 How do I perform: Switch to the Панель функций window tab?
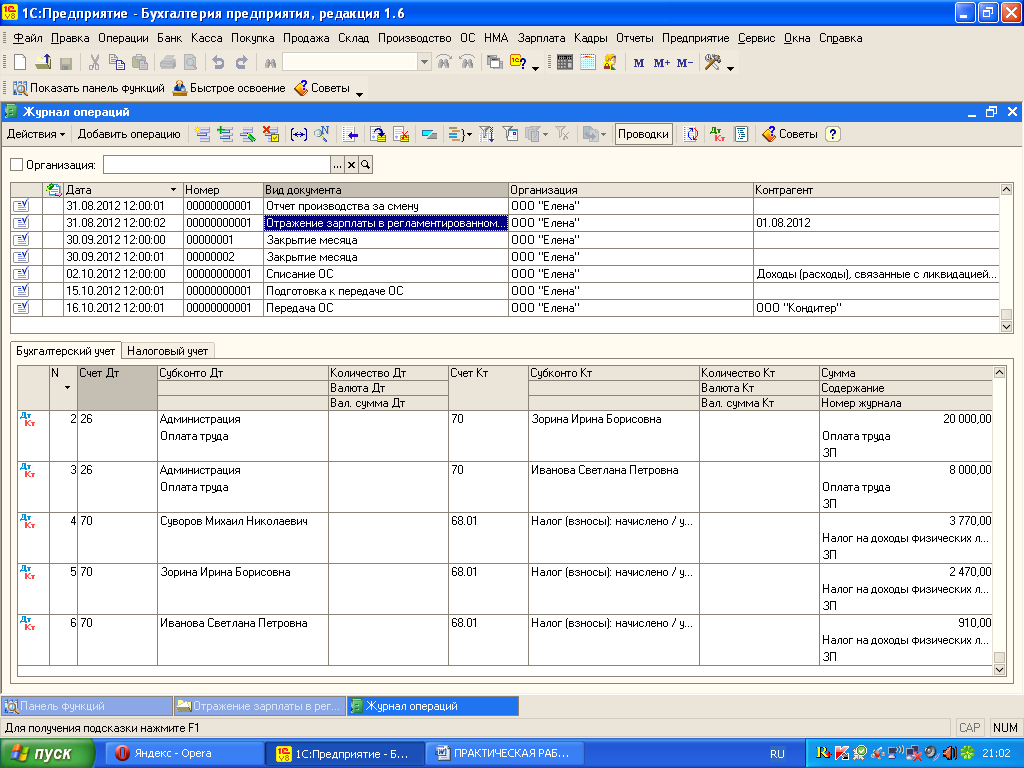(x=88, y=706)
